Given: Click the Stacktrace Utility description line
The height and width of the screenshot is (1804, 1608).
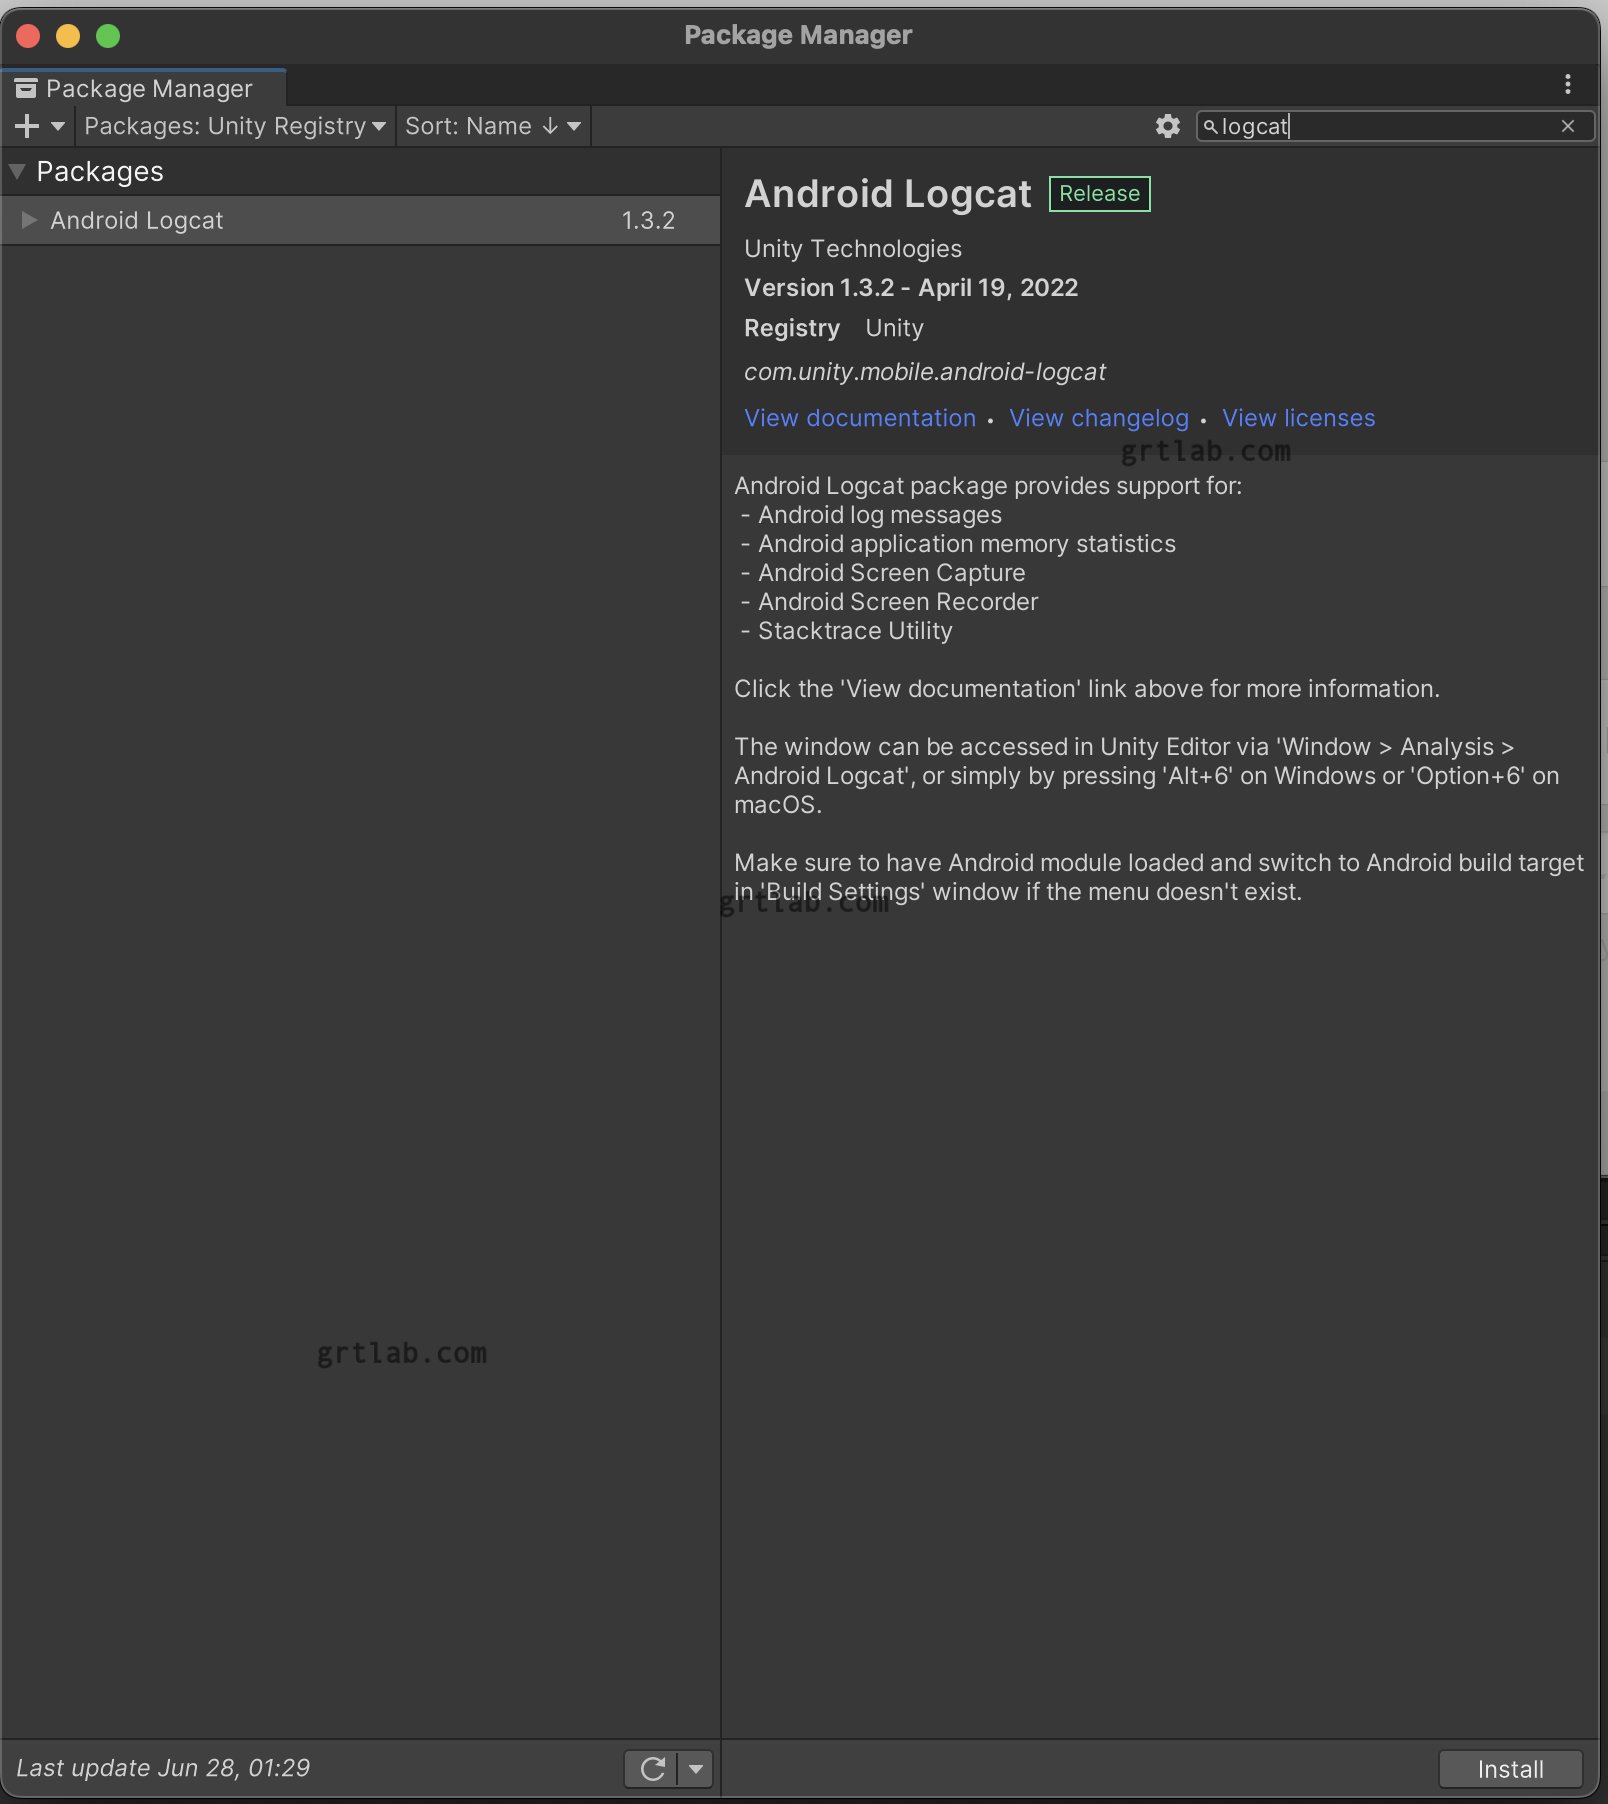Looking at the screenshot, I should tap(855, 631).
